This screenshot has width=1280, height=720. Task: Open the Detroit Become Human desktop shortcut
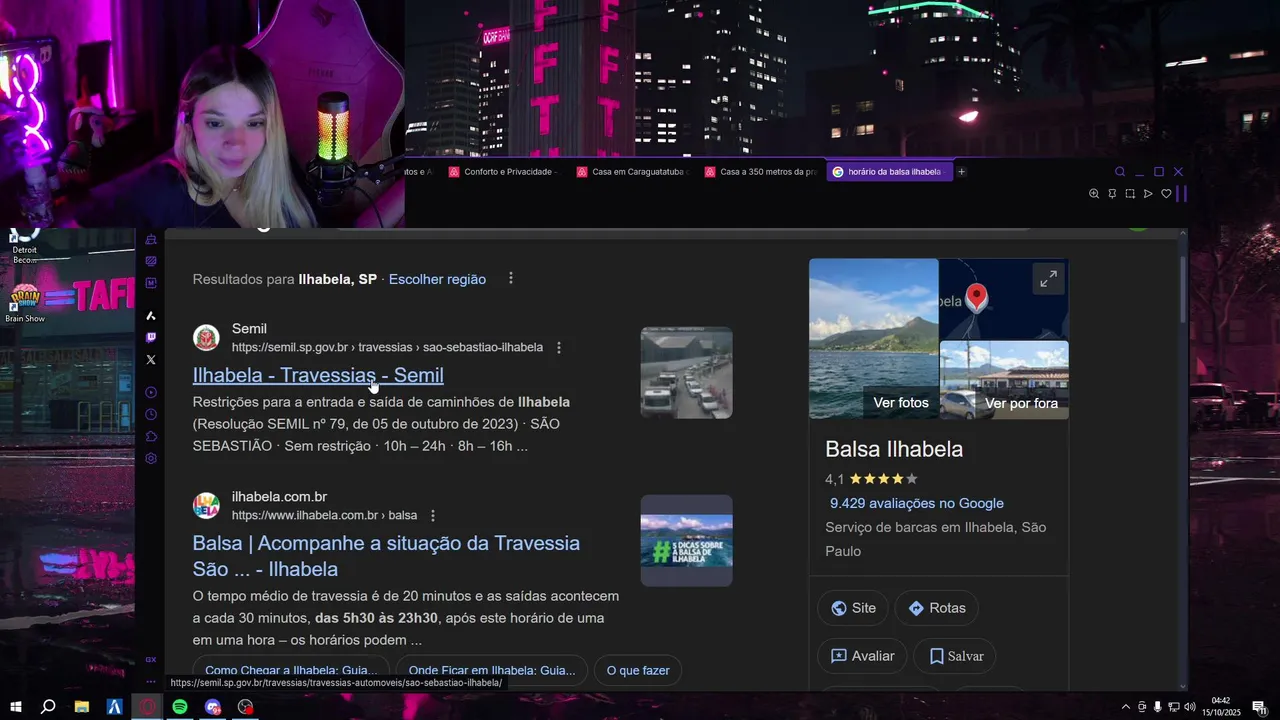point(25,246)
